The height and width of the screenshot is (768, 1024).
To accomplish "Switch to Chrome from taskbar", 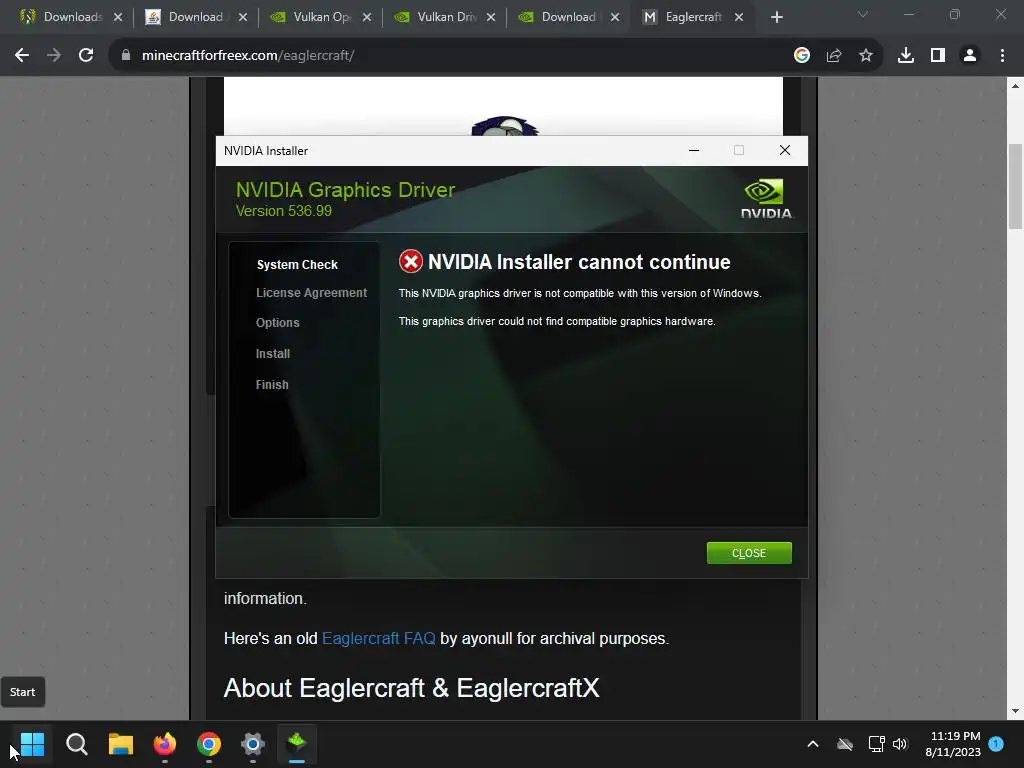I will click(x=209, y=744).
